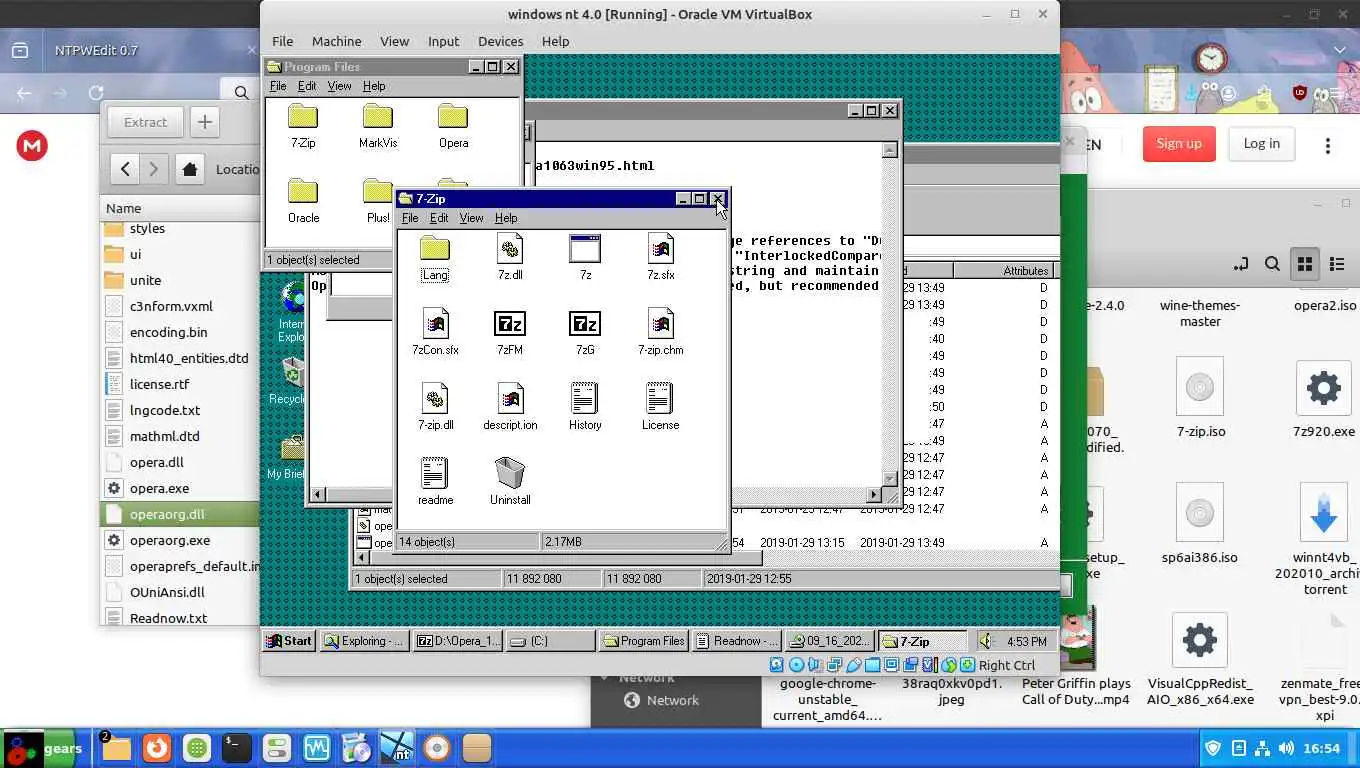Image resolution: width=1360 pixels, height=768 pixels.
Task: Select the Uninstall program icon
Action: [x=510, y=473]
